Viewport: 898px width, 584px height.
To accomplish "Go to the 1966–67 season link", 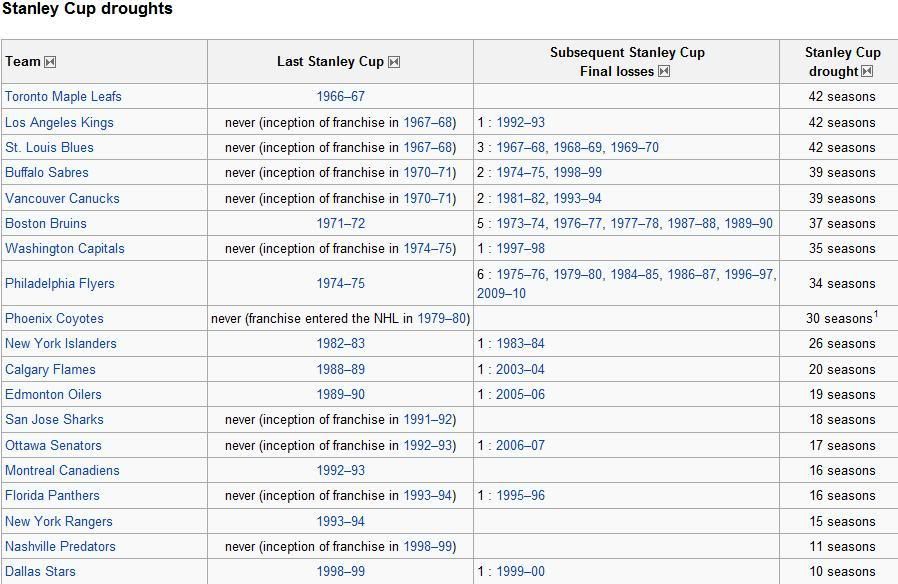I will [x=341, y=96].
